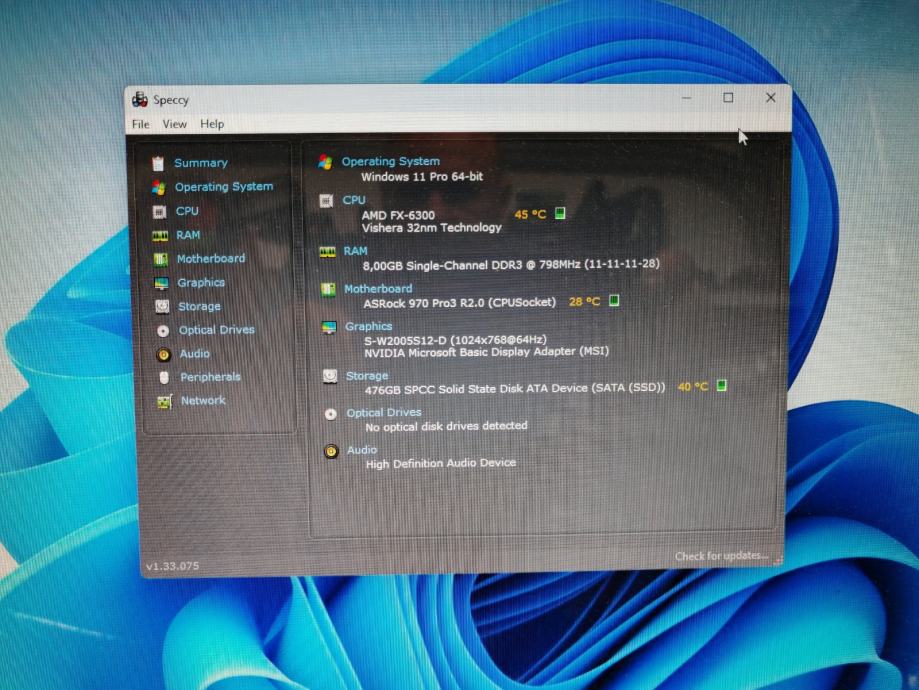Open Optical Drives section in sidebar
Screen dimensions: 919x690
click(216, 330)
